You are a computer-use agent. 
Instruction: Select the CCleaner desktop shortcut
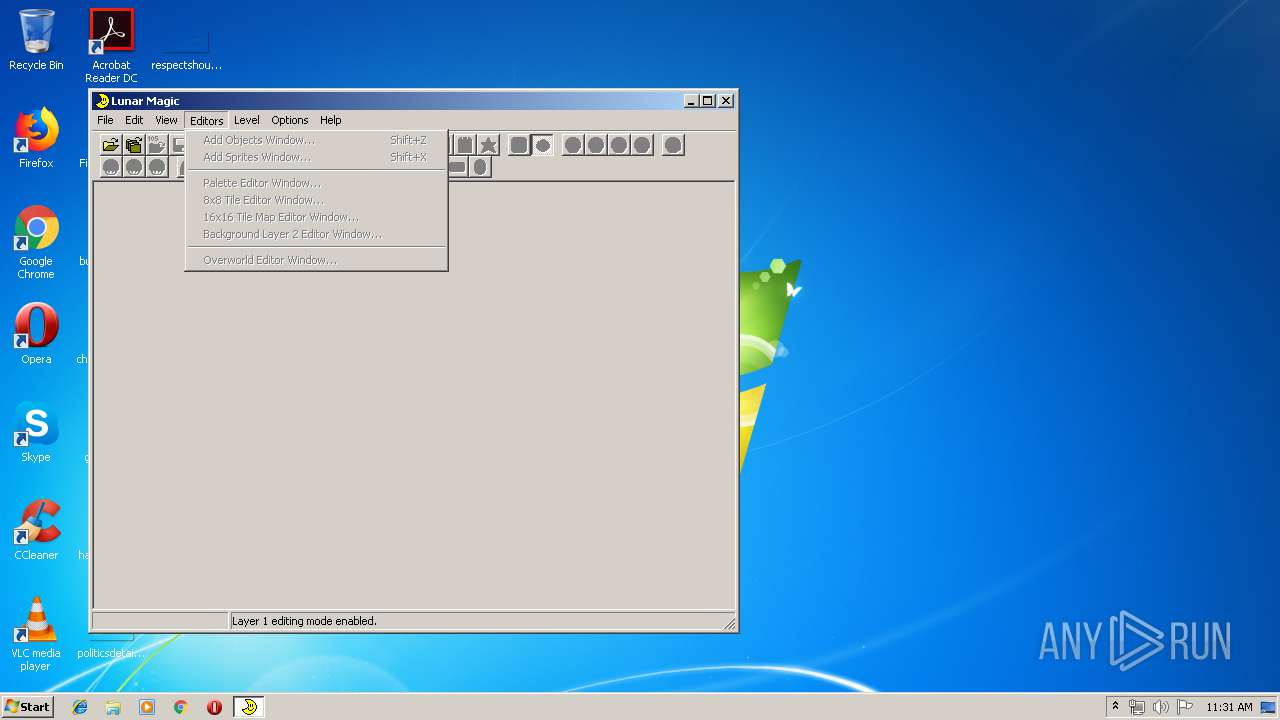pyautogui.click(x=36, y=530)
